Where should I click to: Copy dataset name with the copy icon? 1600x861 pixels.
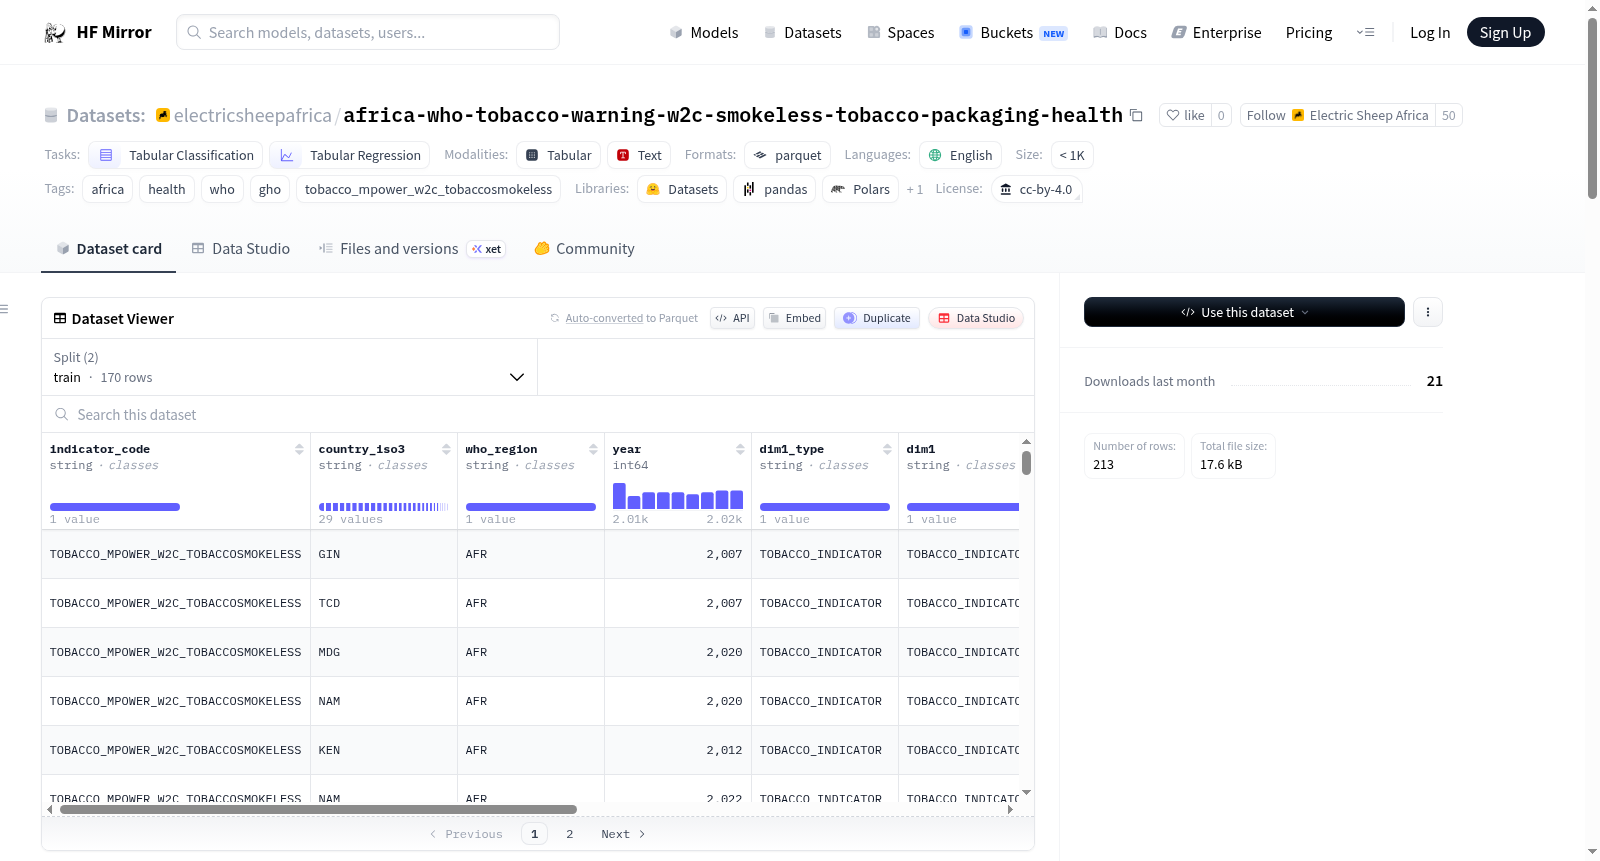pos(1136,115)
